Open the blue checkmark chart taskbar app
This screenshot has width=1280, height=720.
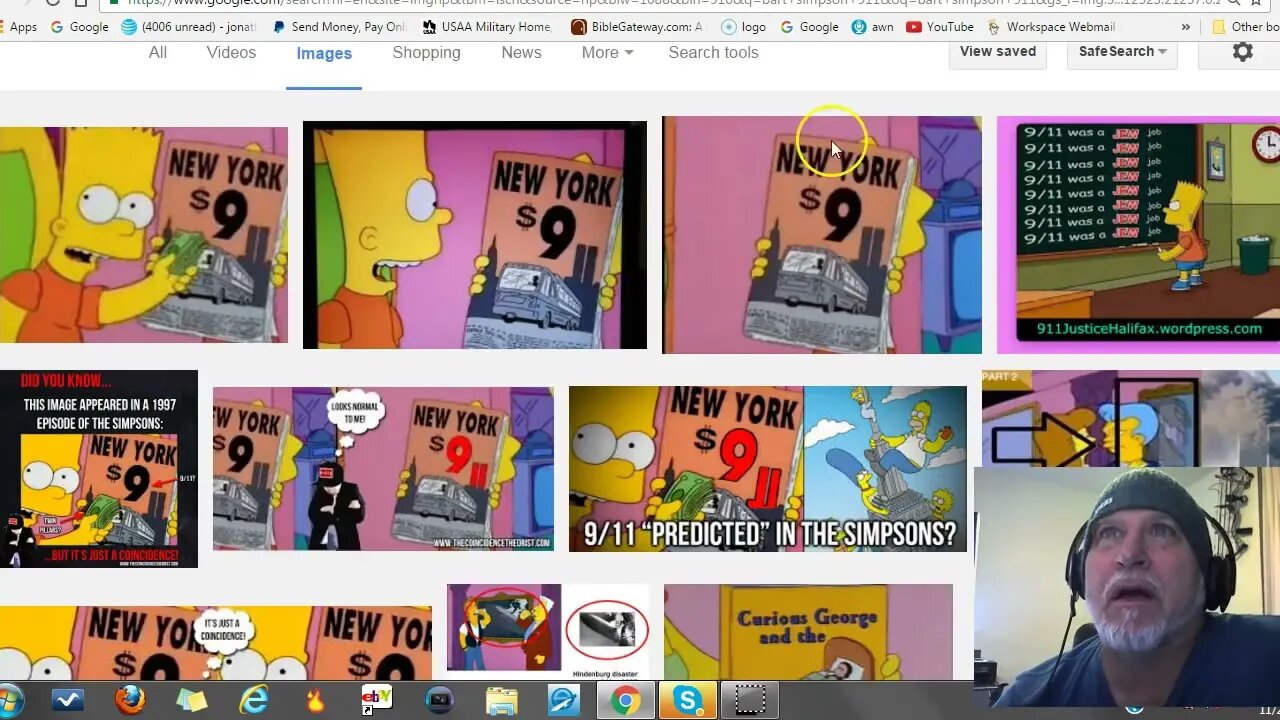pyautogui.click(x=69, y=701)
